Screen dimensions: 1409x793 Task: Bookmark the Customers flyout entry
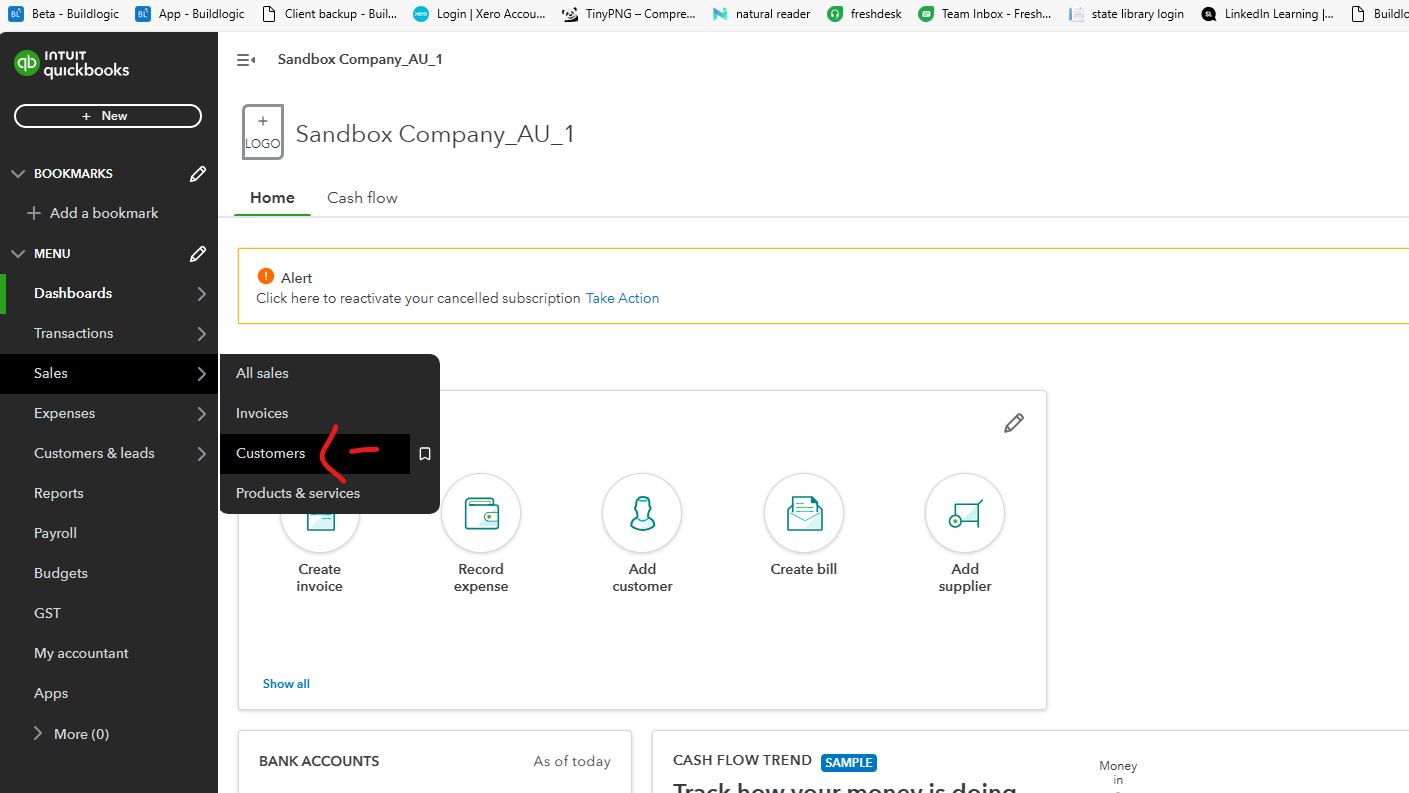[x=425, y=454]
